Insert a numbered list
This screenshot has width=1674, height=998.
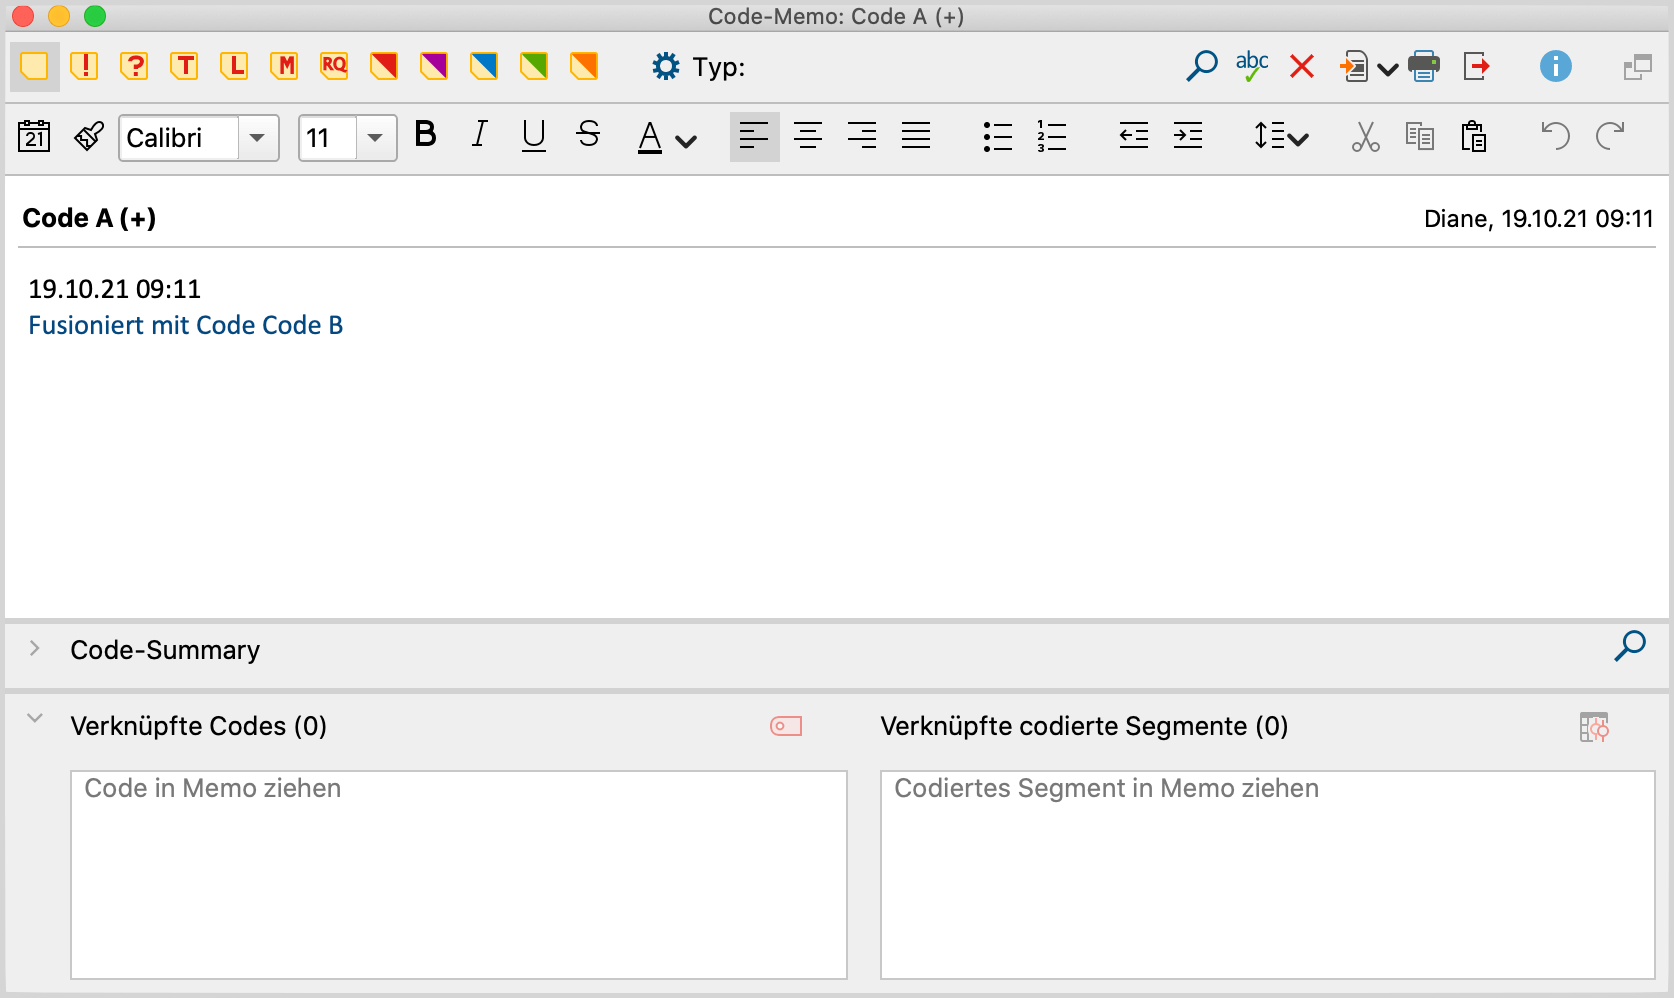(x=1052, y=137)
